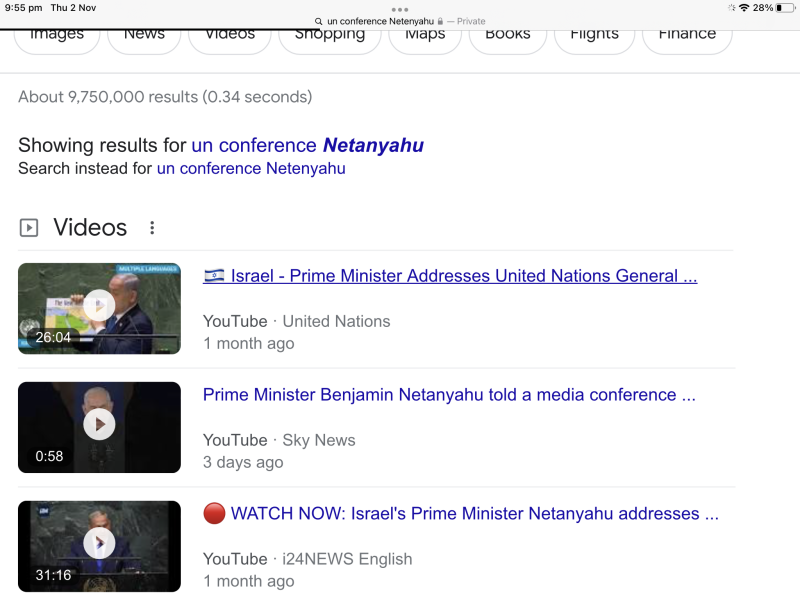Open 'Israel - Prime Minister Addresses United Nations' link

[x=450, y=276]
